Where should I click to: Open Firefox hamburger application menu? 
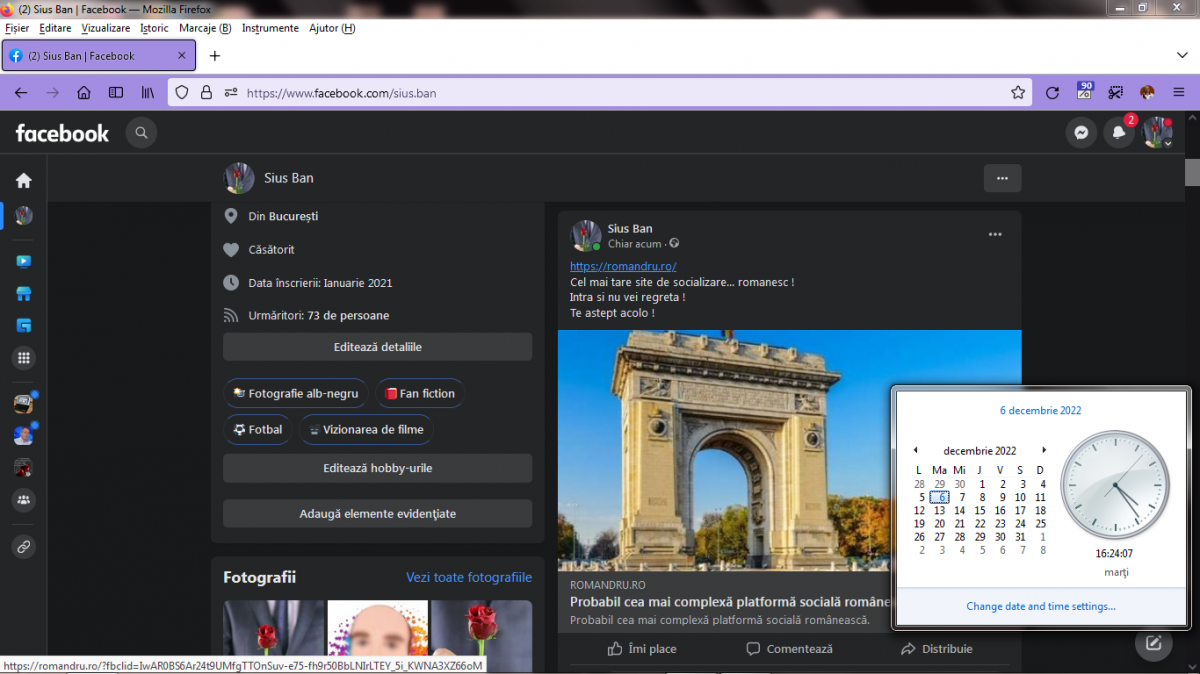click(1179, 93)
